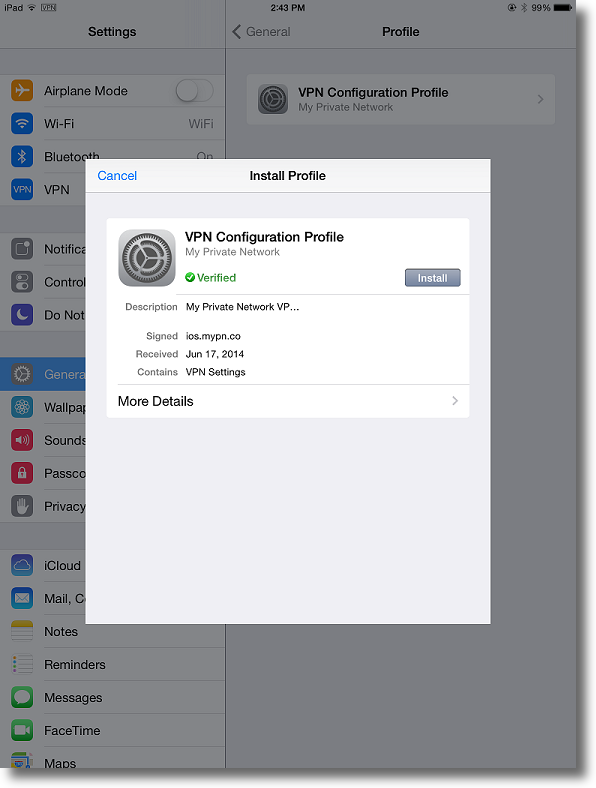The image size is (596, 788).
Task: Click the Wi-Fi signal status bar icon
Action: [32, 8]
